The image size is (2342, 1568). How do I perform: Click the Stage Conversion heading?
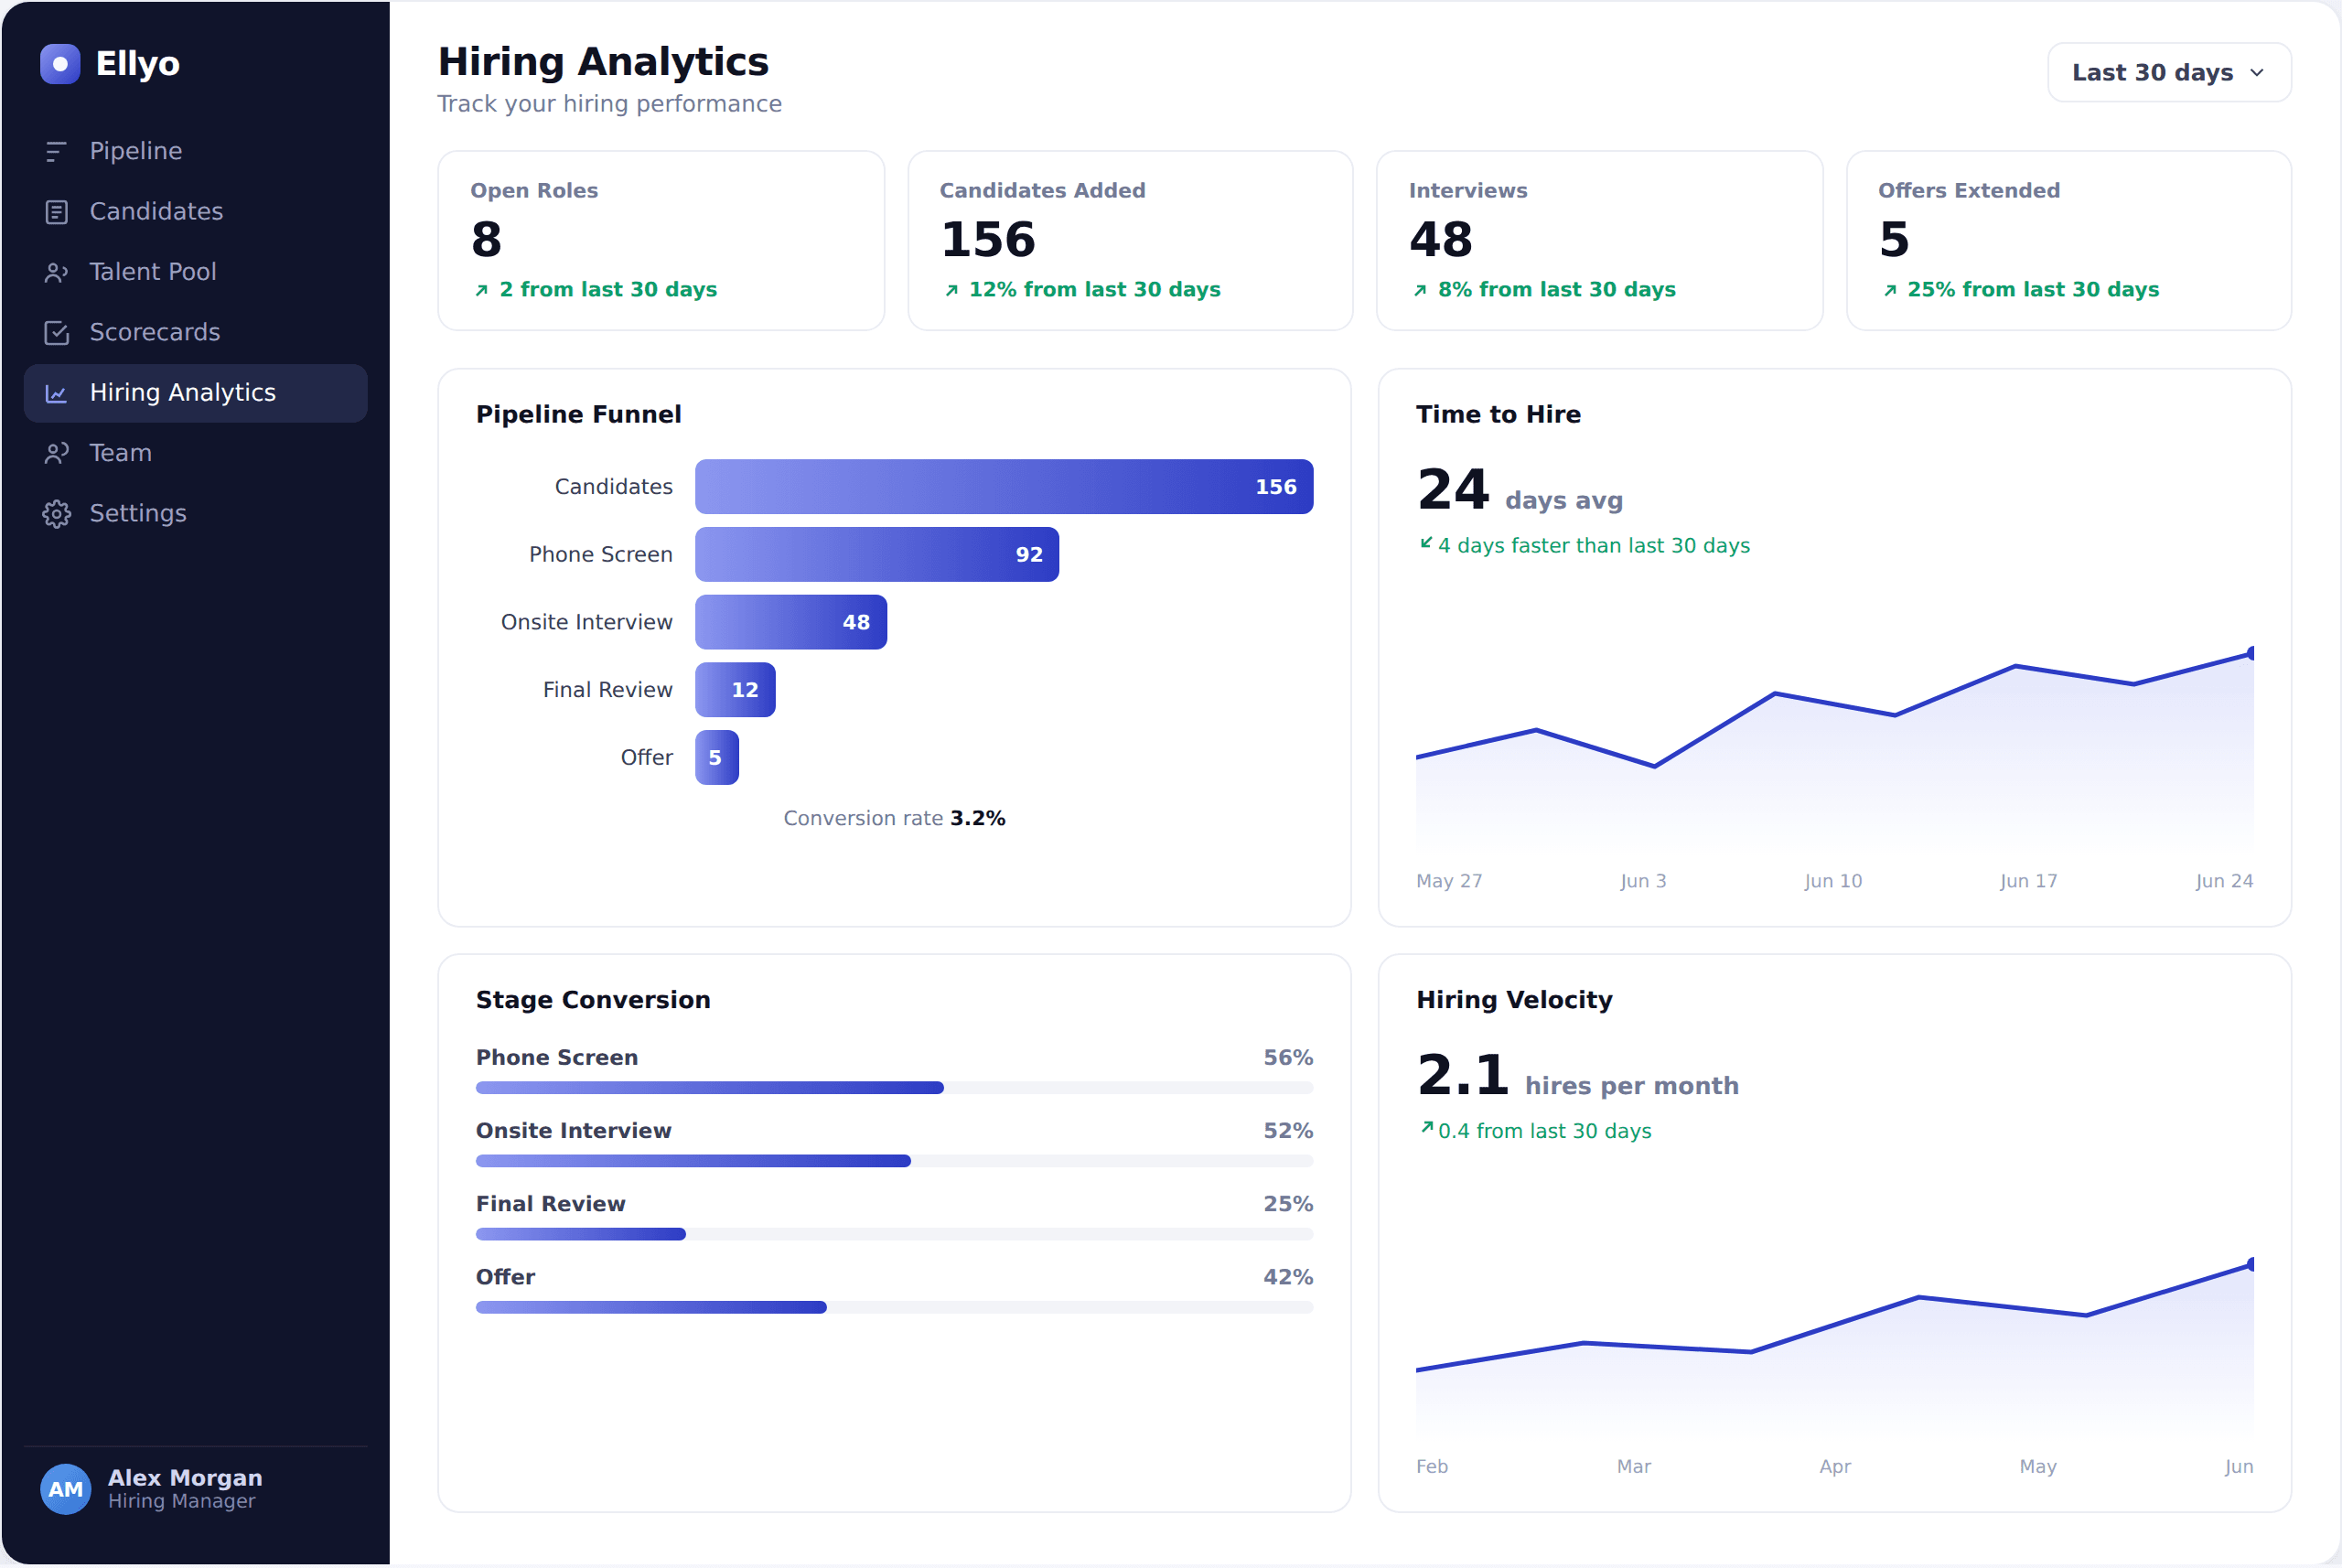click(x=593, y=1001)
